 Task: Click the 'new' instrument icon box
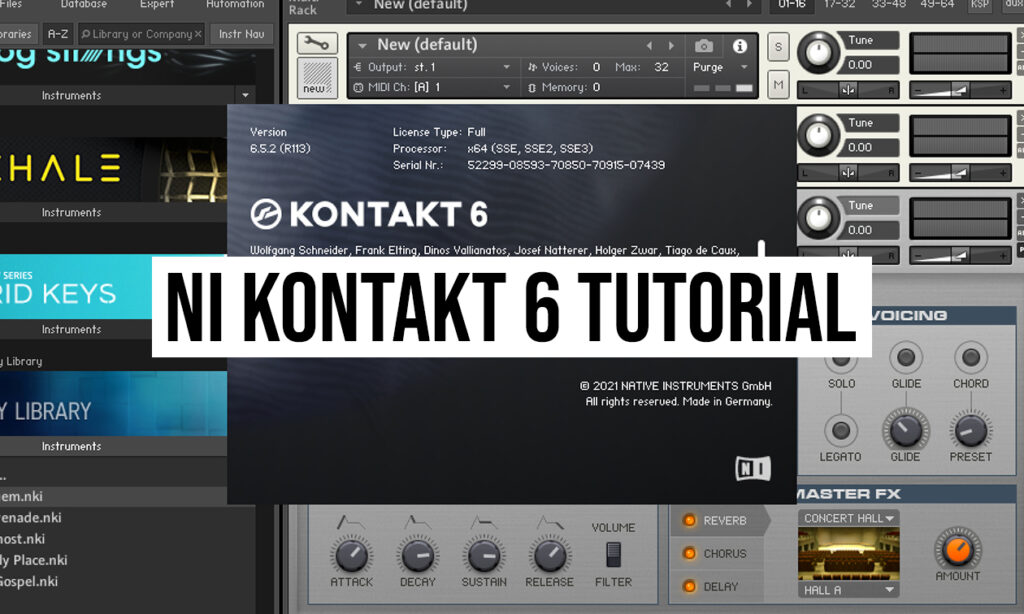click(x=317, y=78)
